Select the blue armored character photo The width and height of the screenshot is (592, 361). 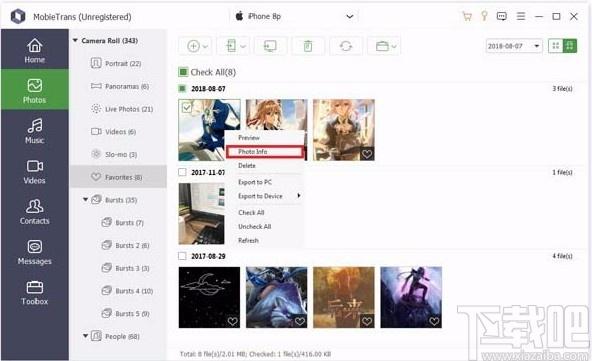coord(276,297)
